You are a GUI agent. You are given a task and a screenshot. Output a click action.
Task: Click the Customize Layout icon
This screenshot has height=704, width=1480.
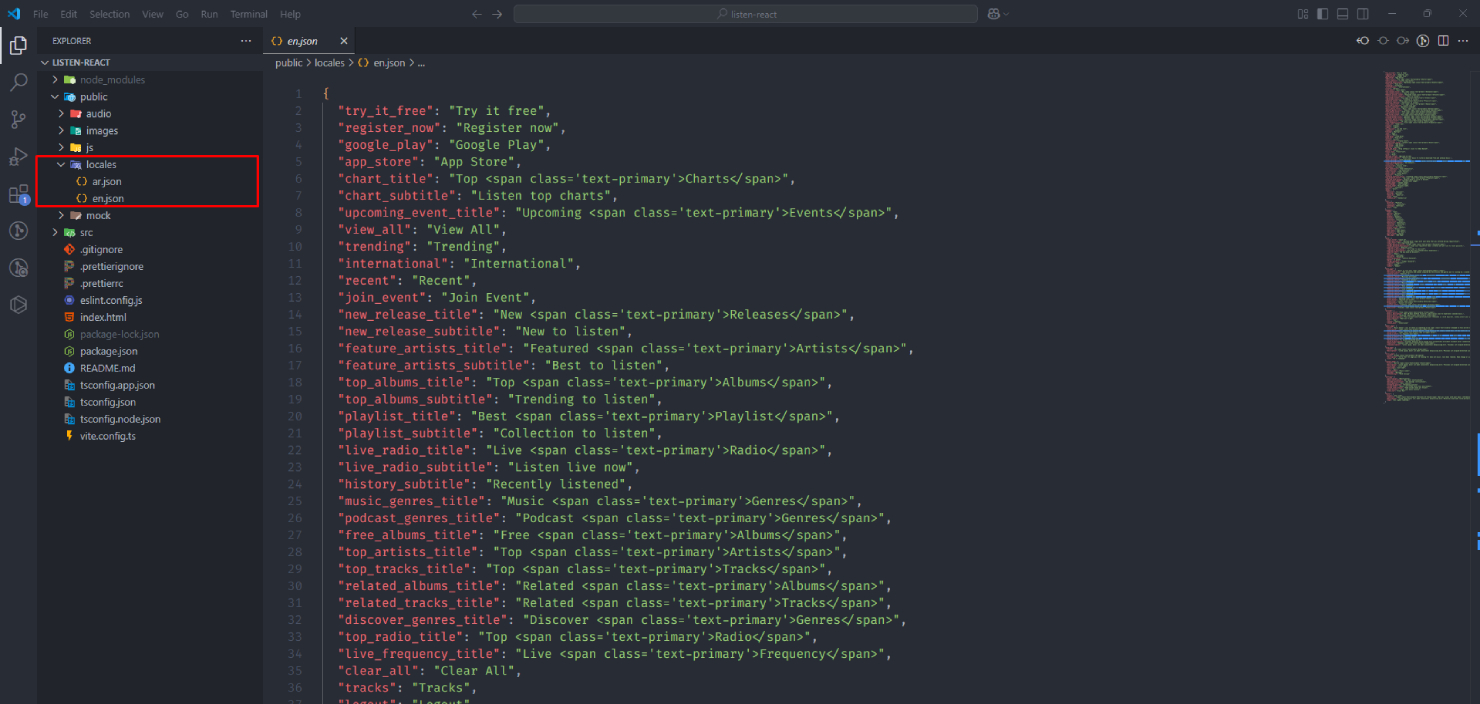pos(1302,14)
